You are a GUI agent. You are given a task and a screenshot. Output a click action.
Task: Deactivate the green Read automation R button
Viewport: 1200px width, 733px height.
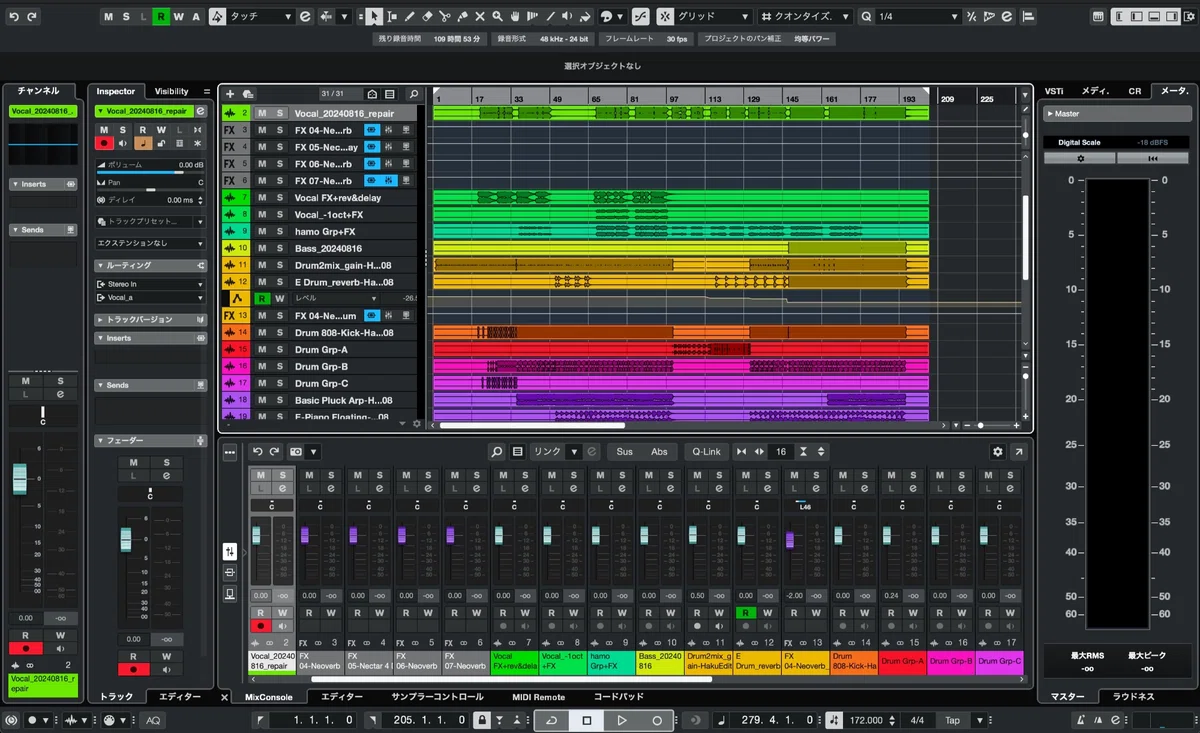click(161, 17)
